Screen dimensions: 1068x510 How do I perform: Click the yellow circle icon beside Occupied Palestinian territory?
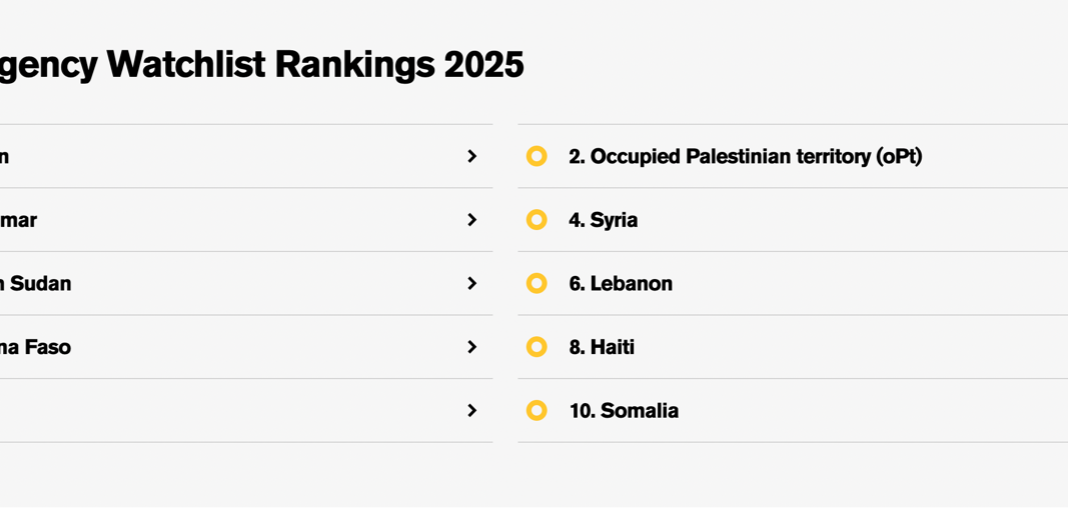537,156
